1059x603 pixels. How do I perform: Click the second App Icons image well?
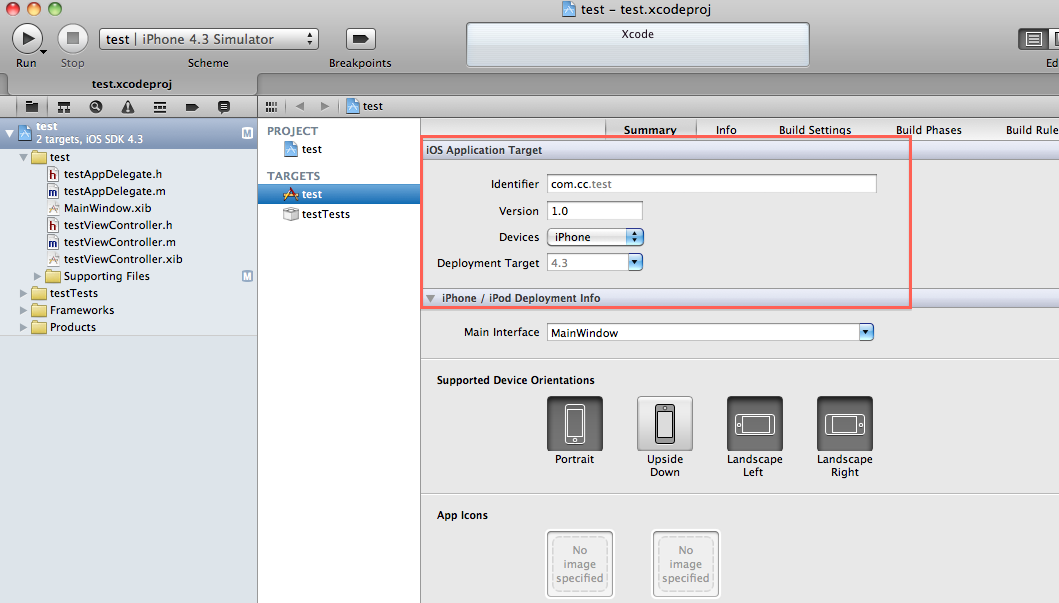(686, 564)
